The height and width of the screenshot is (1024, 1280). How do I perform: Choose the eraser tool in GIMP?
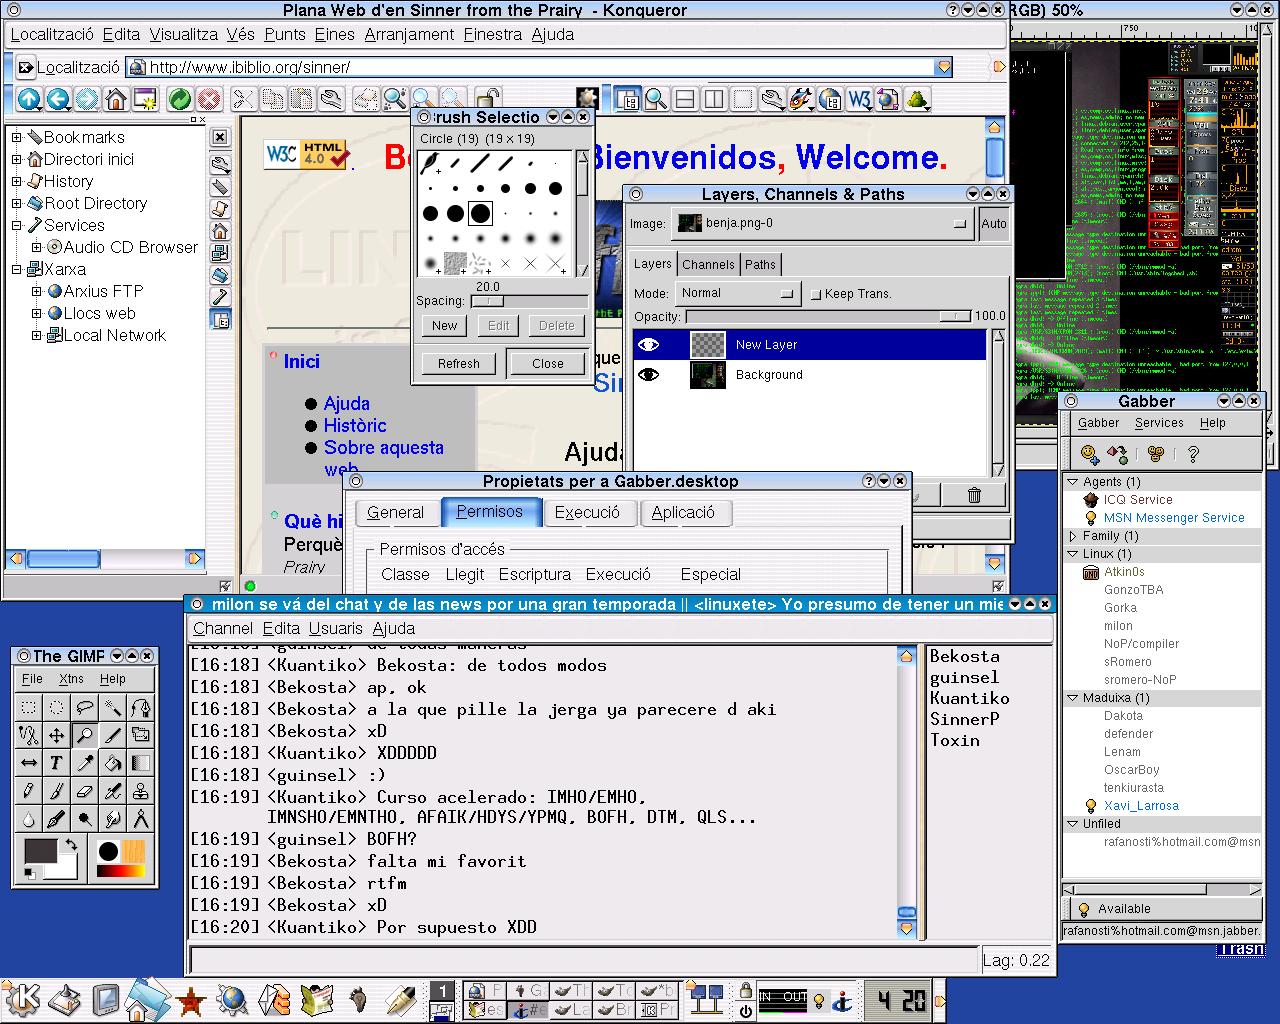84,791
